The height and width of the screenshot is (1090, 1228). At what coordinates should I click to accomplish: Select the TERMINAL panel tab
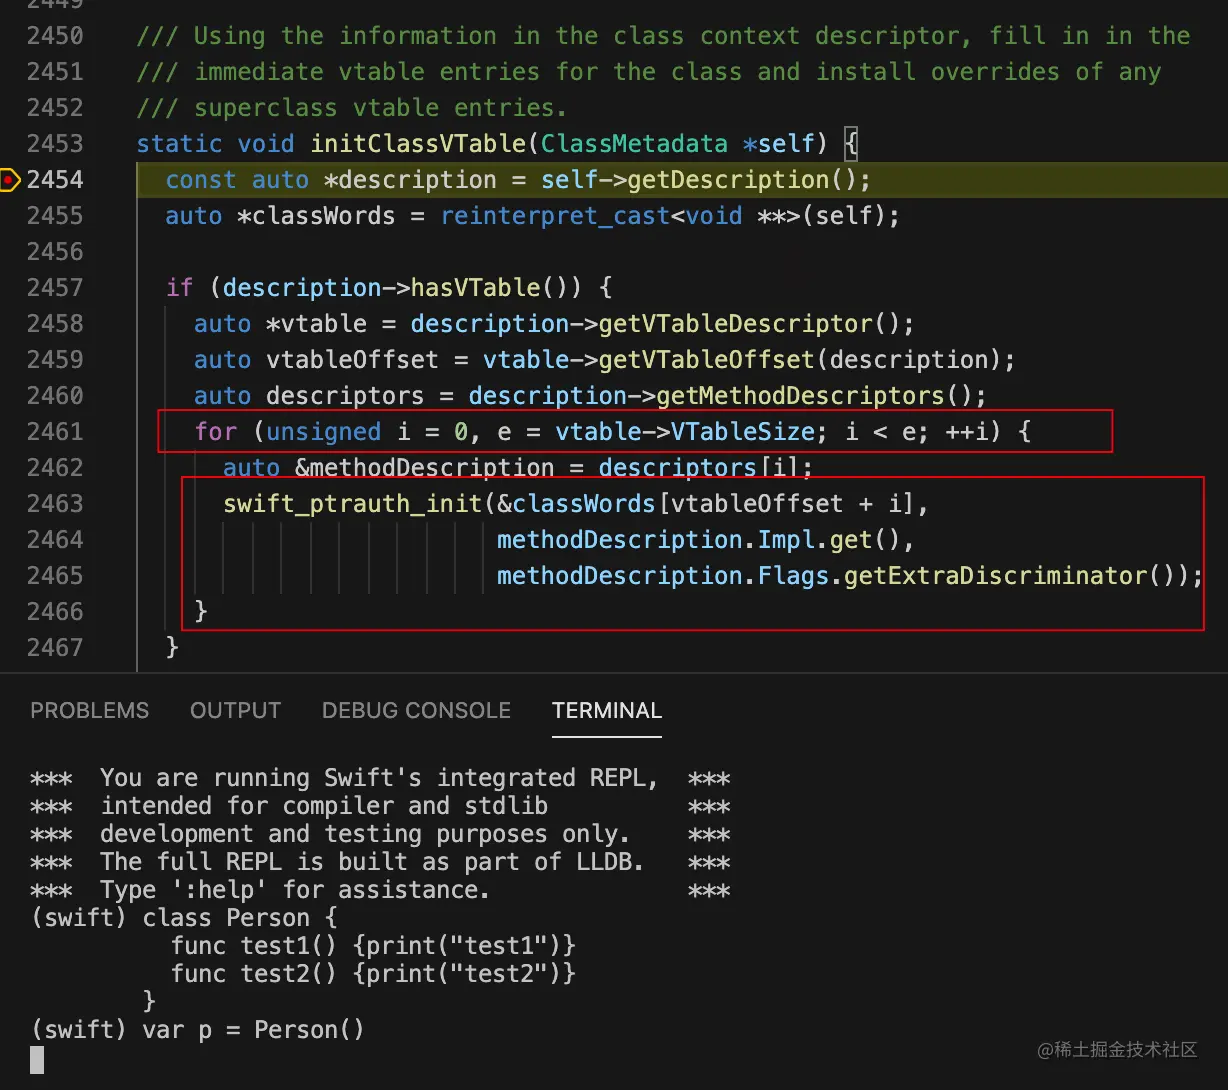606,711
